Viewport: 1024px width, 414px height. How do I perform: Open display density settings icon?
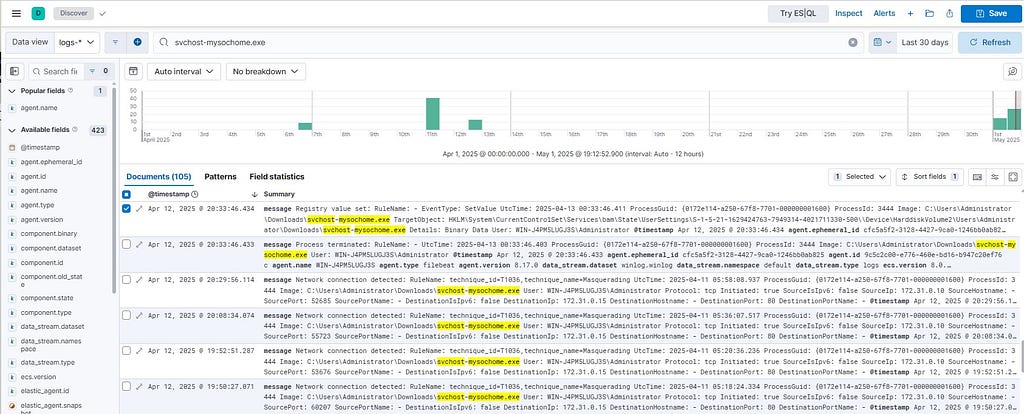995,176
